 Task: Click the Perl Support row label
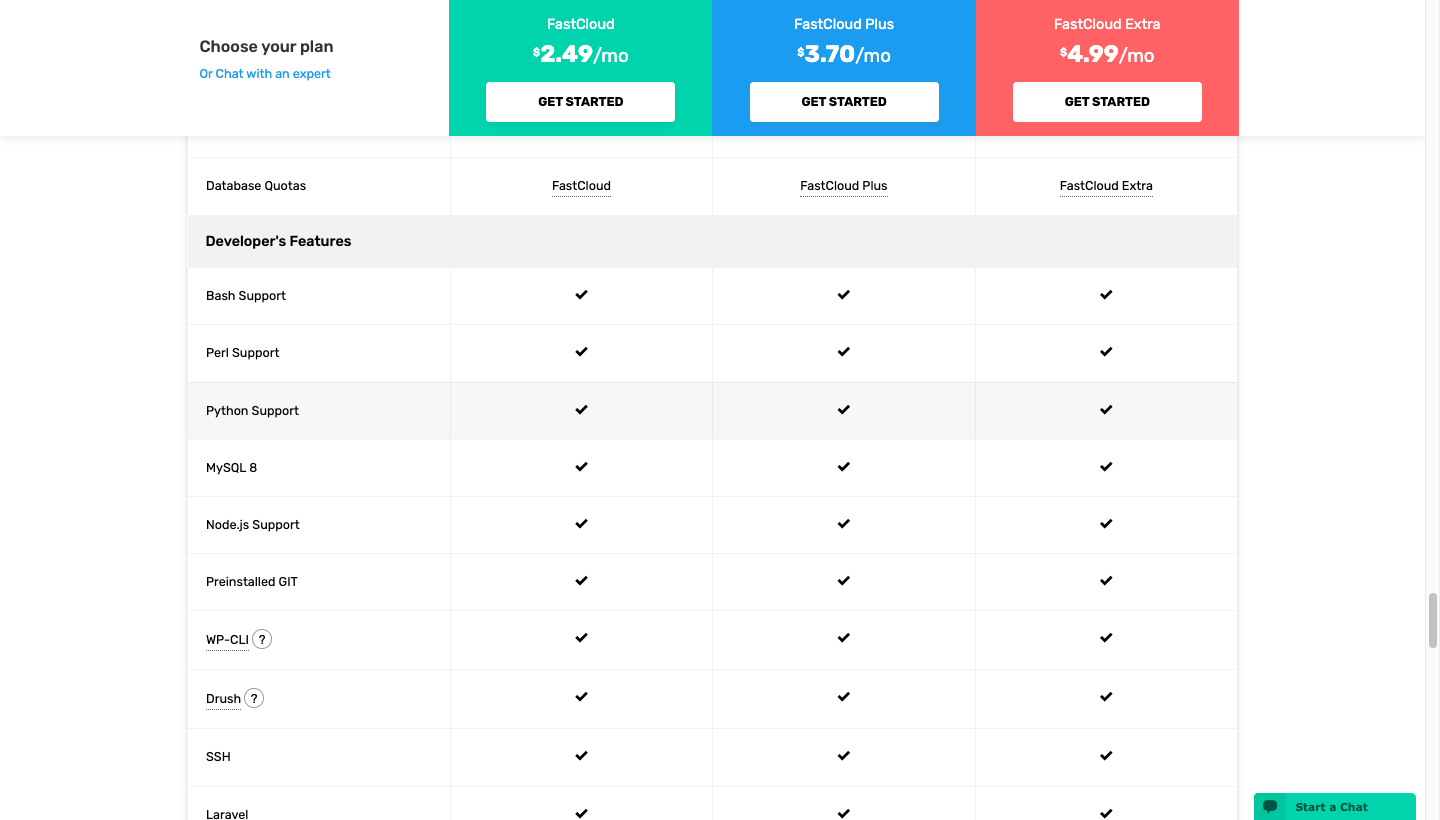click(x=243, y=353)
